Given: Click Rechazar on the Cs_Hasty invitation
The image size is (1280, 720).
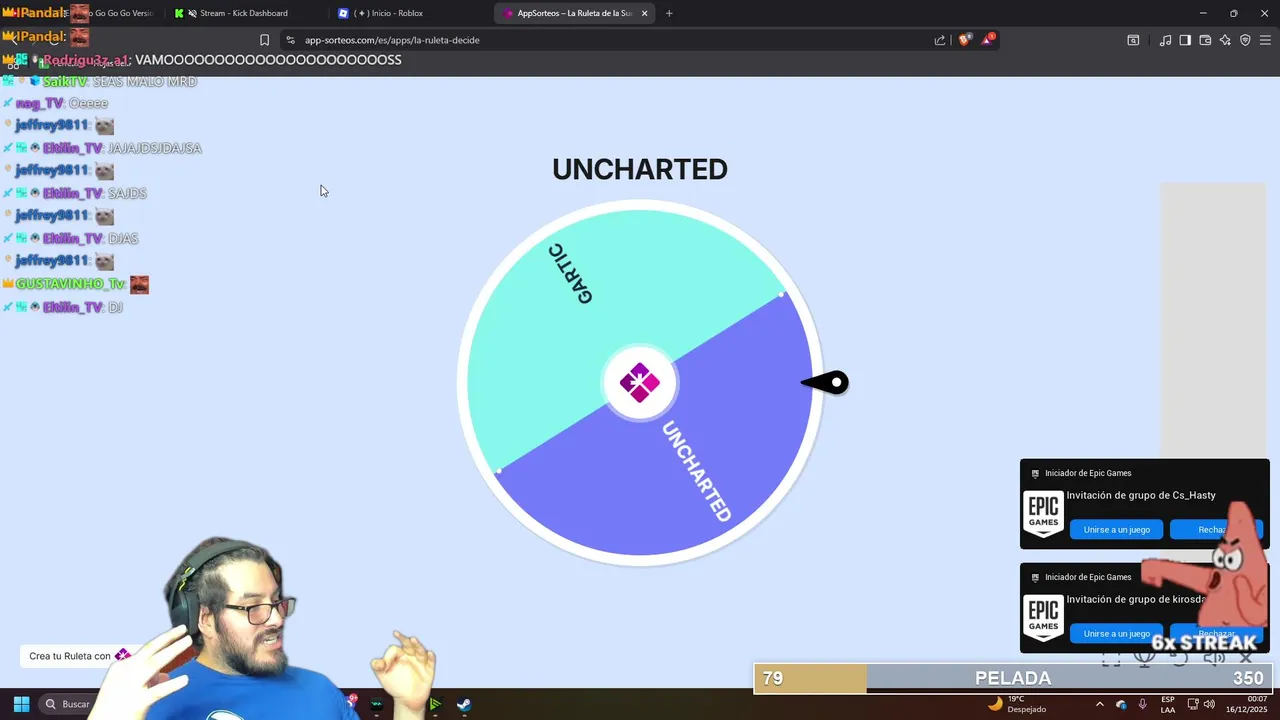Looking at the screenshot, I should pyautogui.click(x=1216, y=529).
